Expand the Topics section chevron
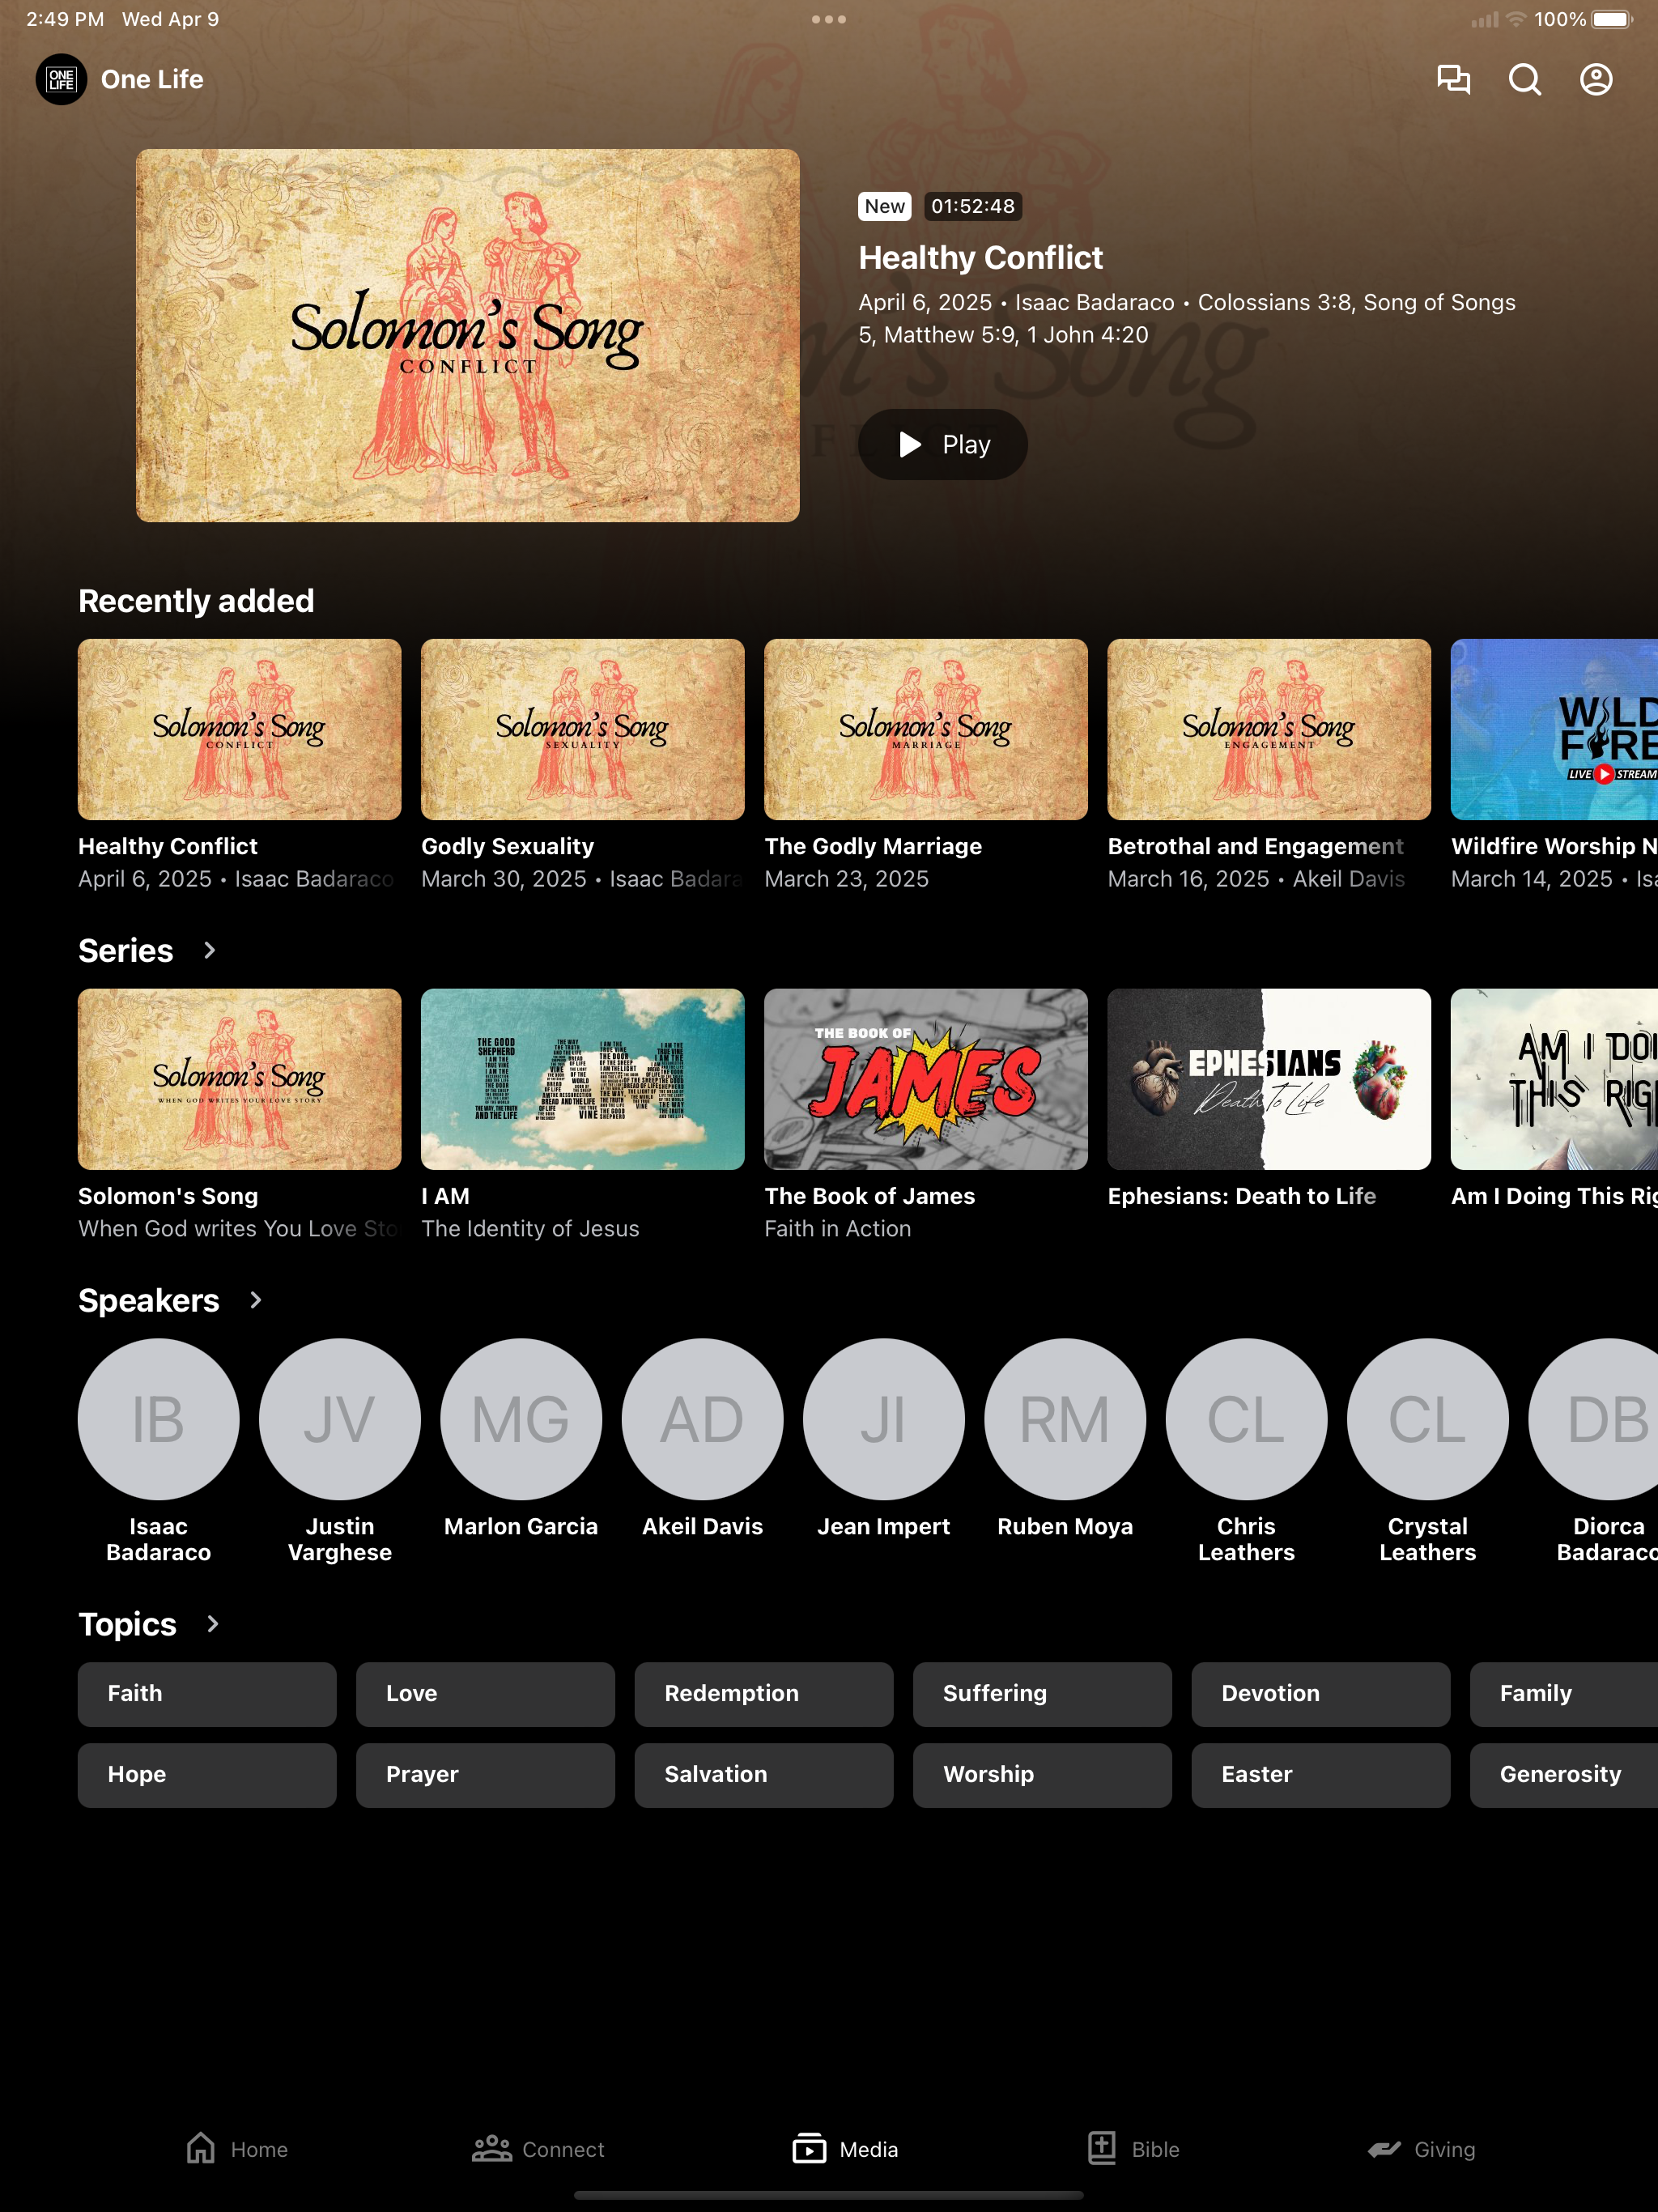This screenshot has width=1658, height=2212. click(212, 1624)
